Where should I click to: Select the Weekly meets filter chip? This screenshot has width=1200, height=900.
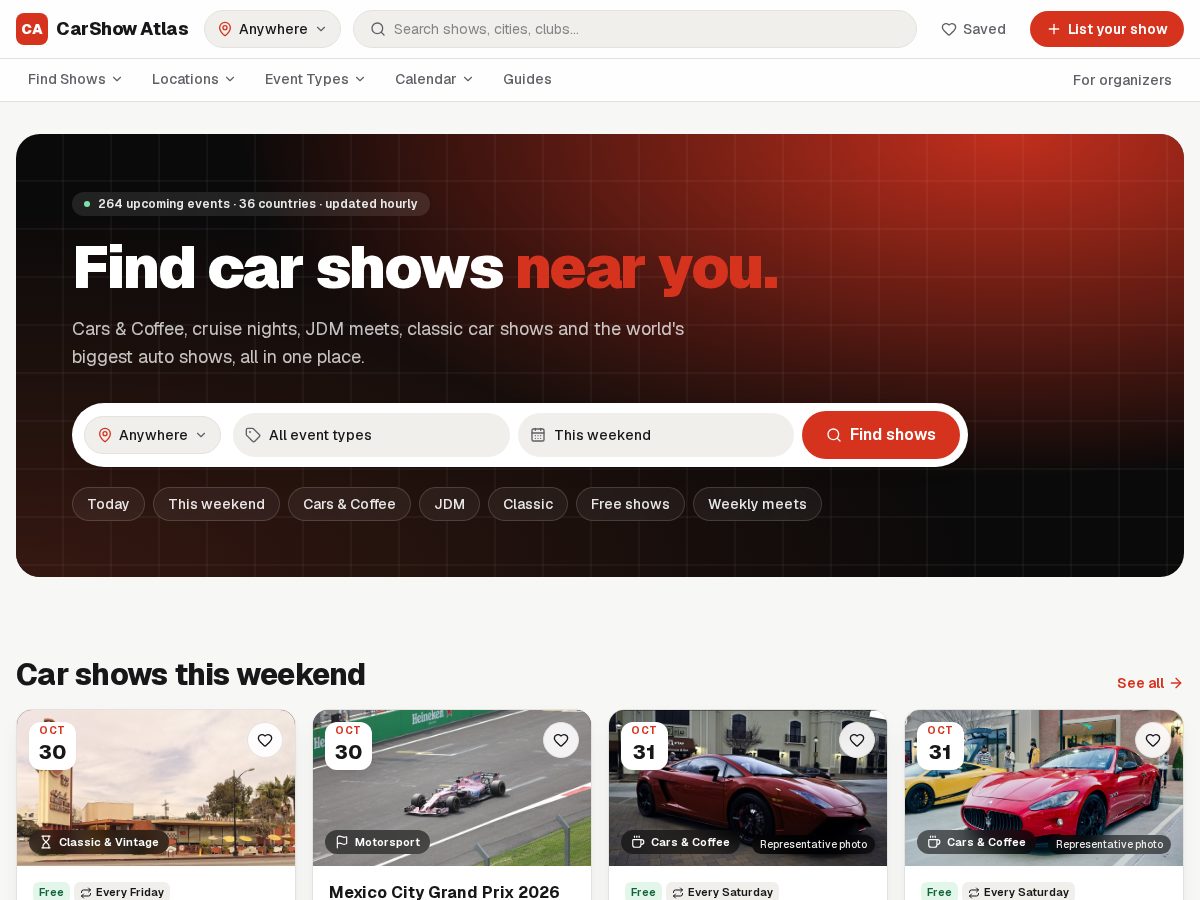point(757,504)
